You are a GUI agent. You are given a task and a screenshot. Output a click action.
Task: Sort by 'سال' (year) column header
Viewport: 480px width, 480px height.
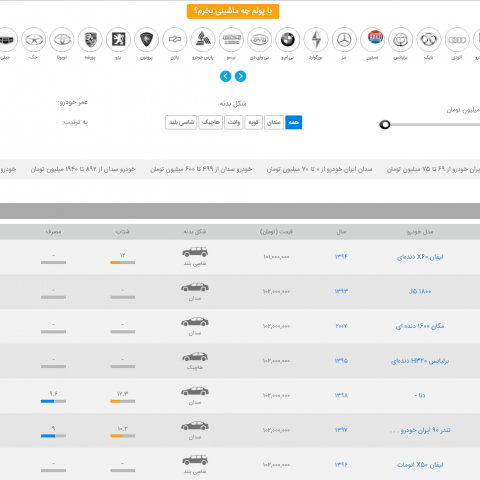341,232
